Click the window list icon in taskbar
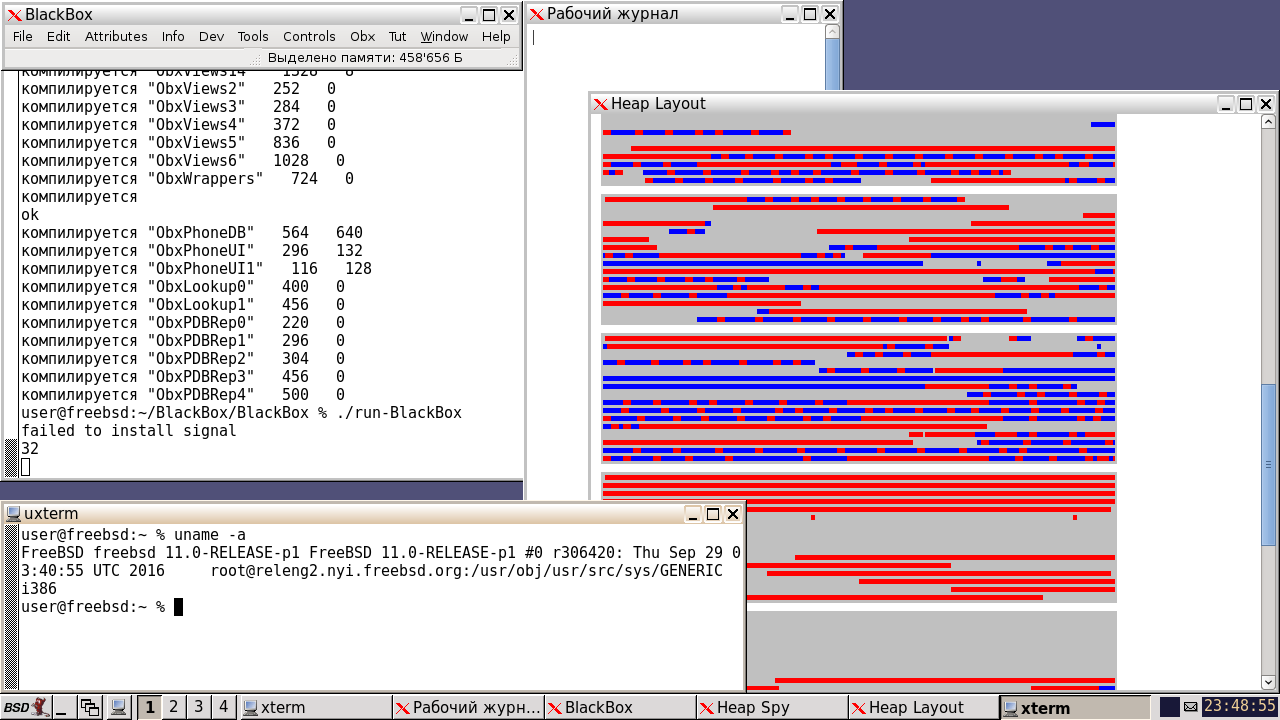The image size is (1280, 720). pyautogui.click(x=90, y=707)
